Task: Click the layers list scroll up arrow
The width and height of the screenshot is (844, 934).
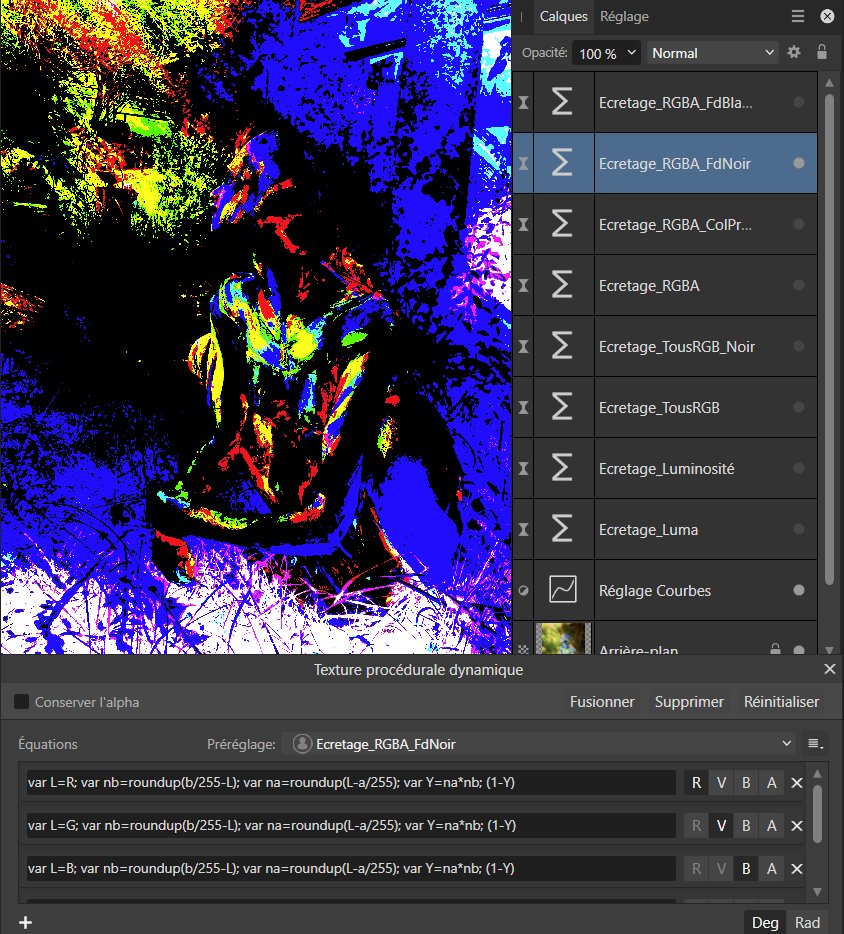Action: pyautogui.click(x=829, y=83)
